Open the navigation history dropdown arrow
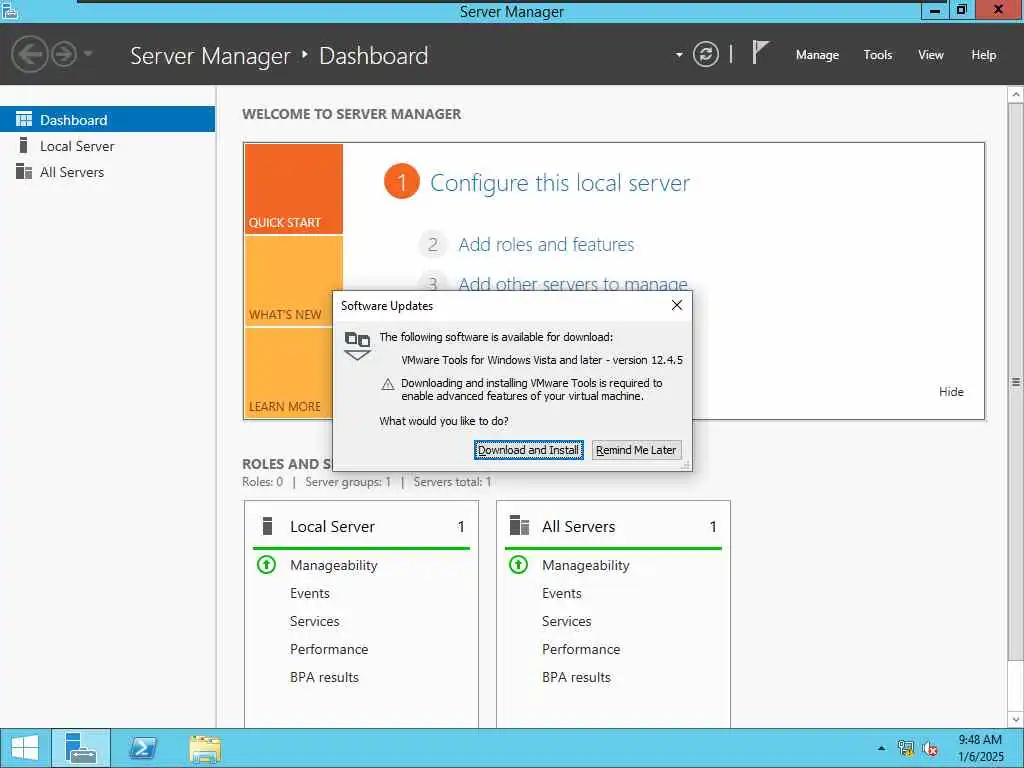Viewport: 1024px width, 768px height. 88,54
